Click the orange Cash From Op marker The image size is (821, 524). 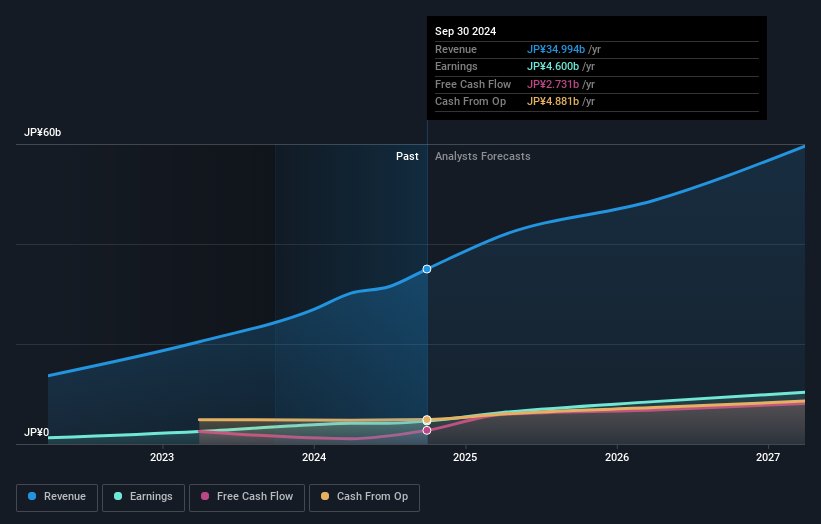pyautogui.click(x=427, y=420)
